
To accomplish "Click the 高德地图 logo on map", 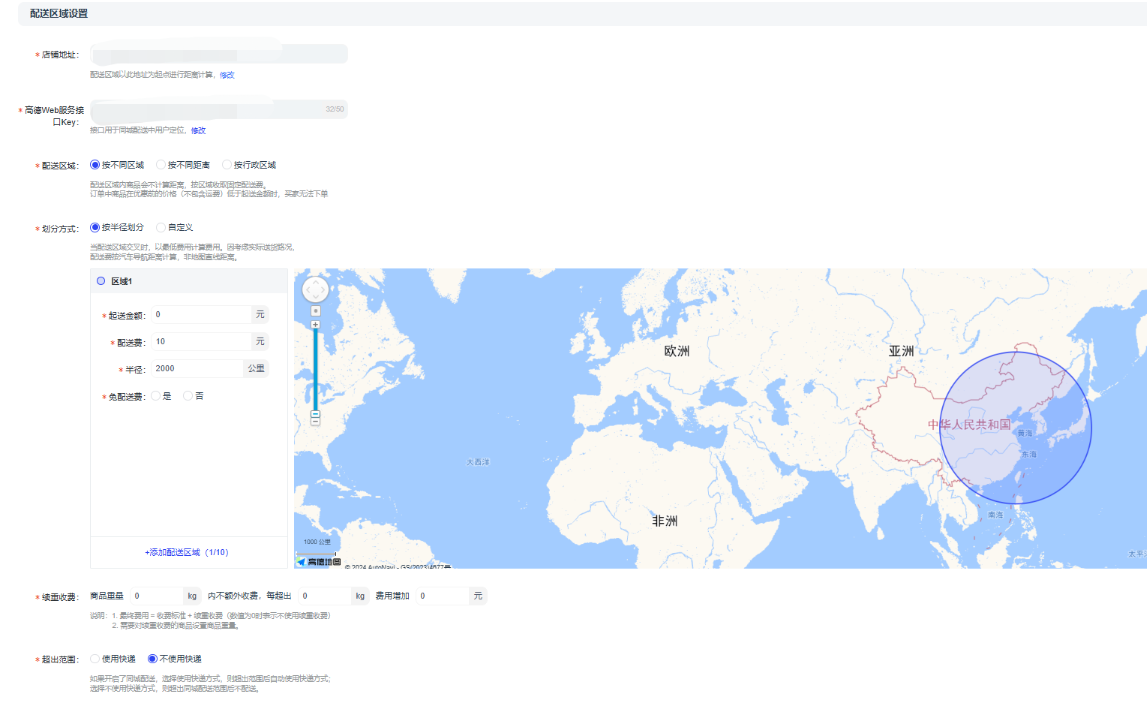I will (x=319, y=562).
